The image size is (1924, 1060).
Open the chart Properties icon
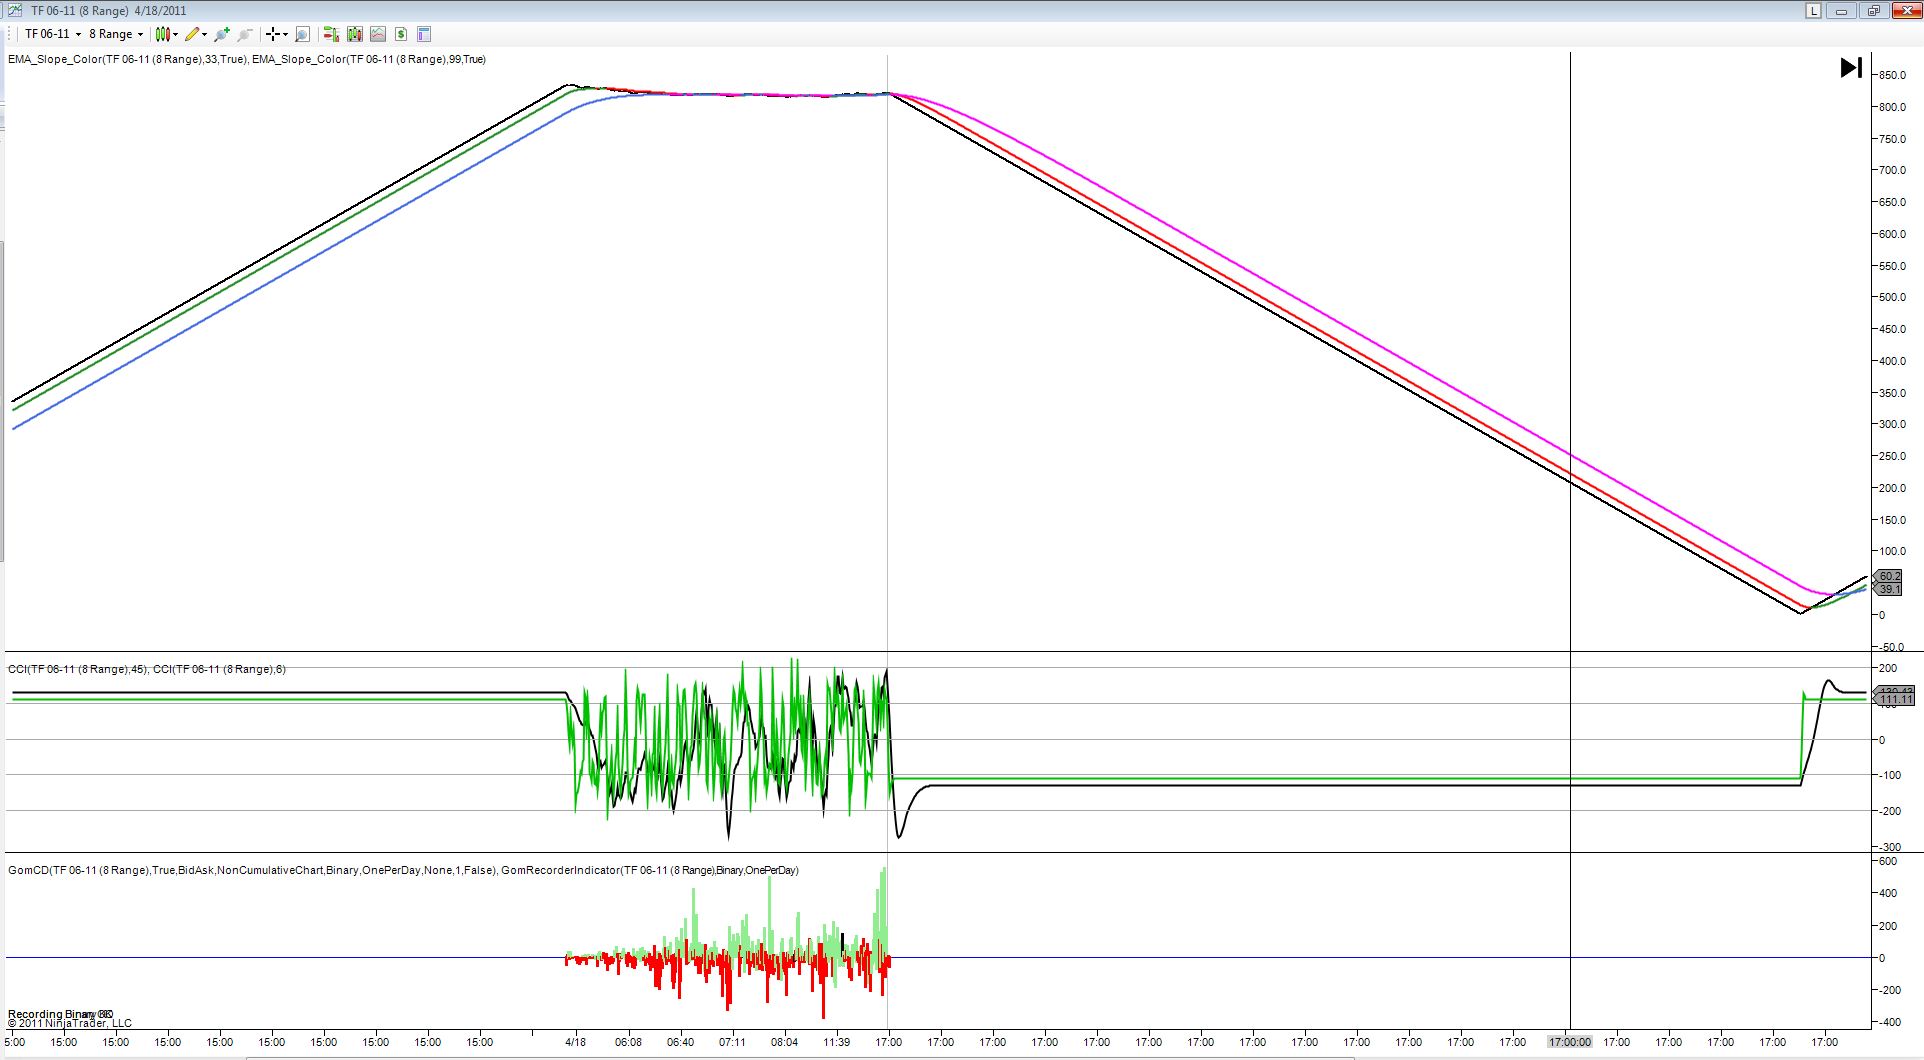pyautogui.click(x=424, y=34)
